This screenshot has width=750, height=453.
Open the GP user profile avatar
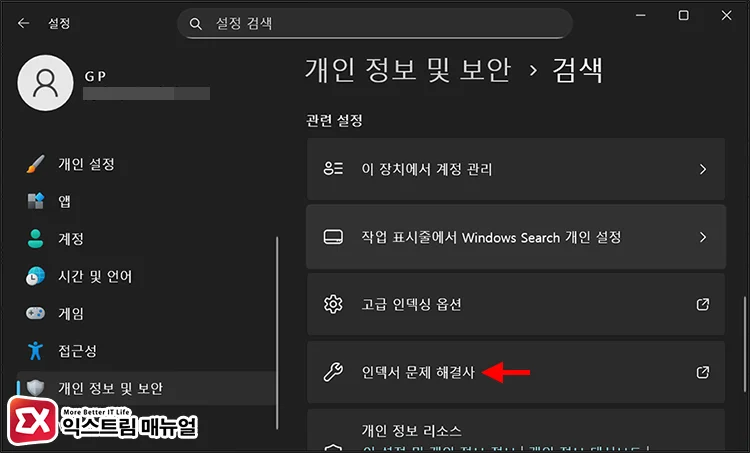[x=45, y=83]
